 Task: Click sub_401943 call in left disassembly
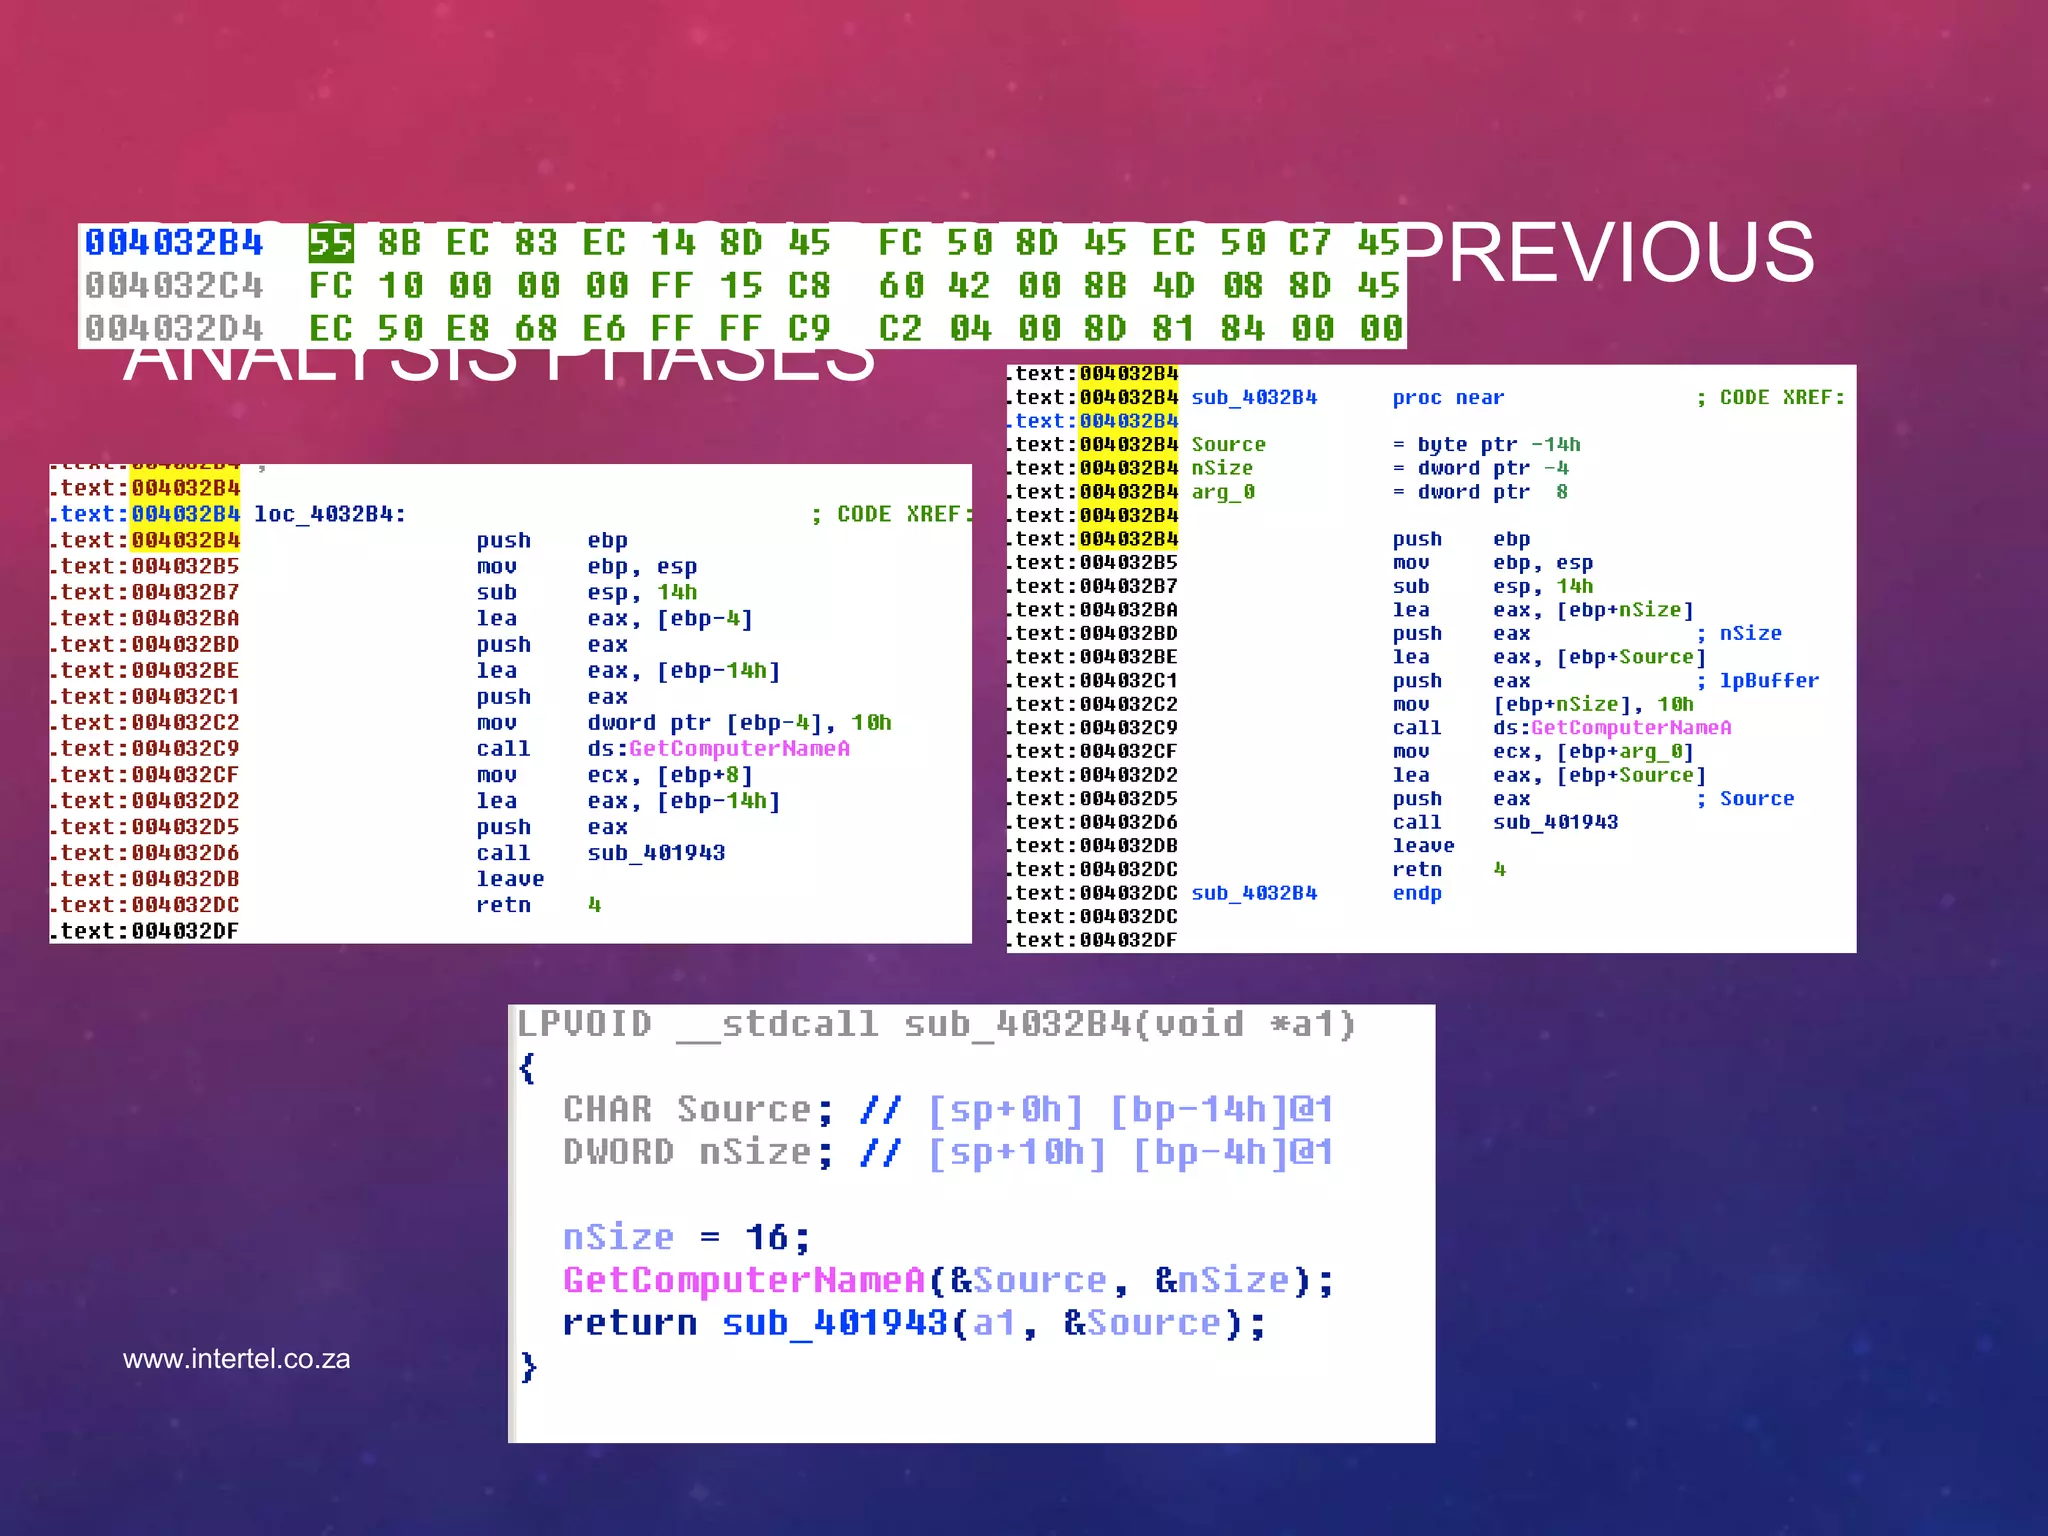click(x=656, y=853)
